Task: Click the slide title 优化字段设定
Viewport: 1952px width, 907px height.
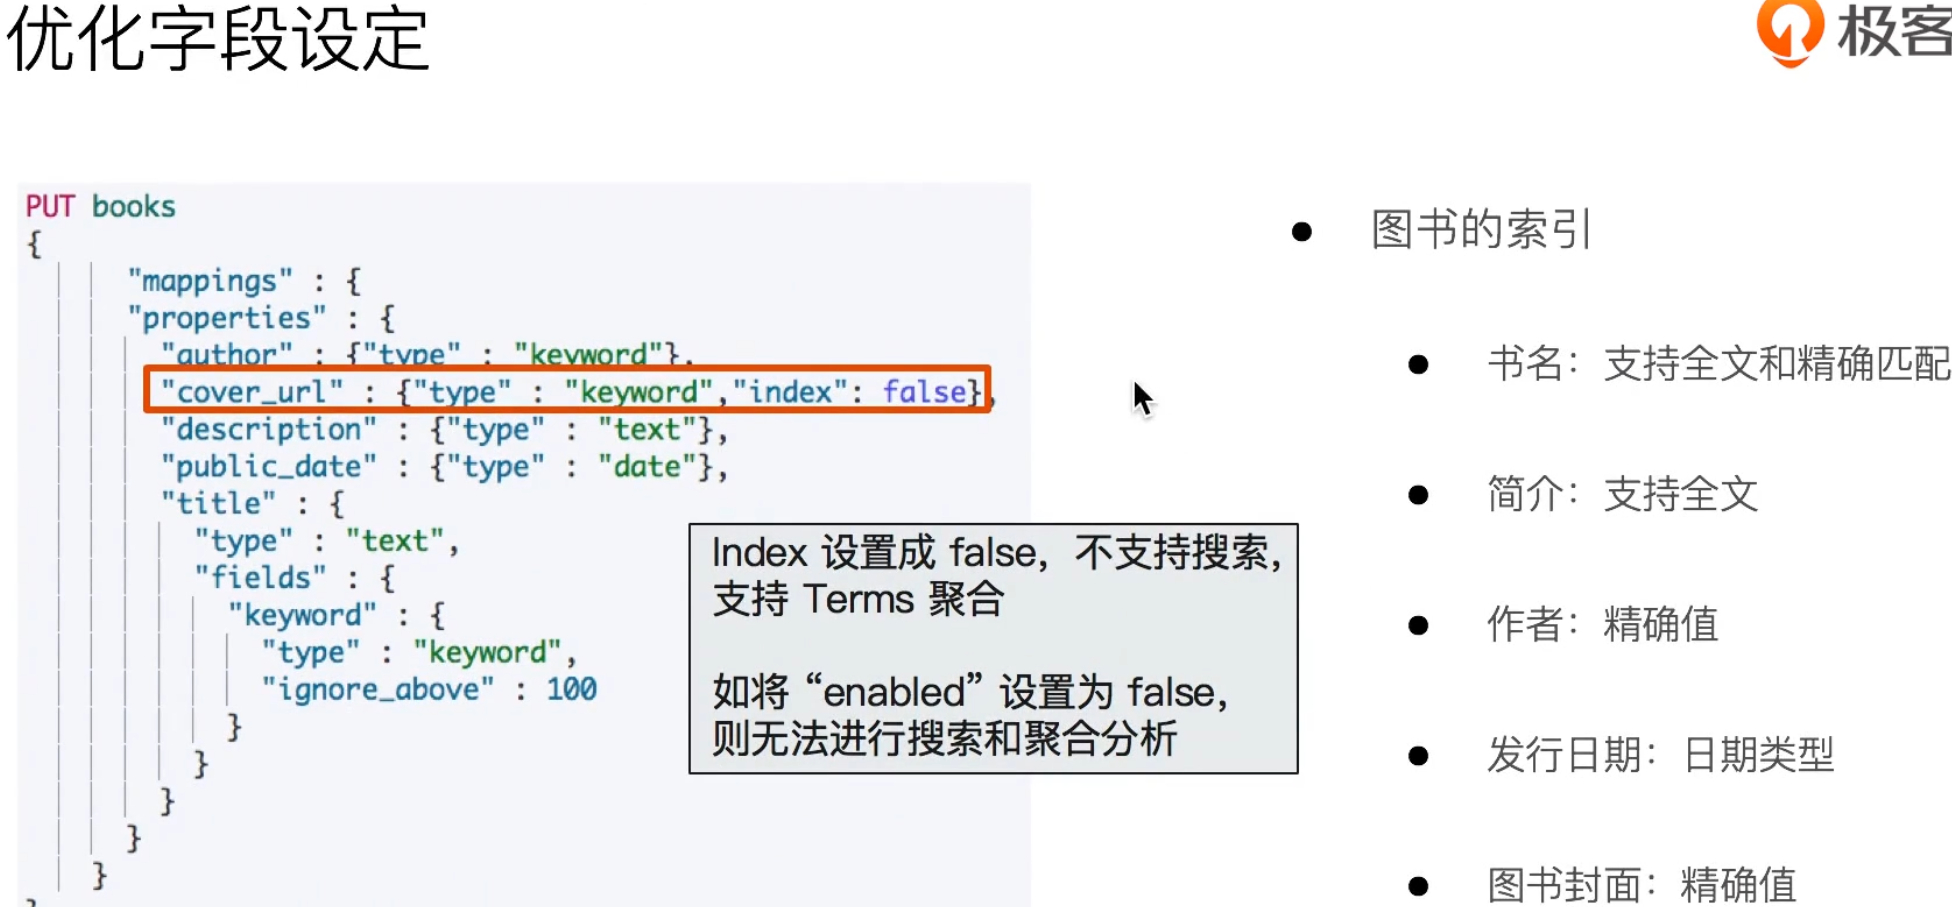Action: 218,40
